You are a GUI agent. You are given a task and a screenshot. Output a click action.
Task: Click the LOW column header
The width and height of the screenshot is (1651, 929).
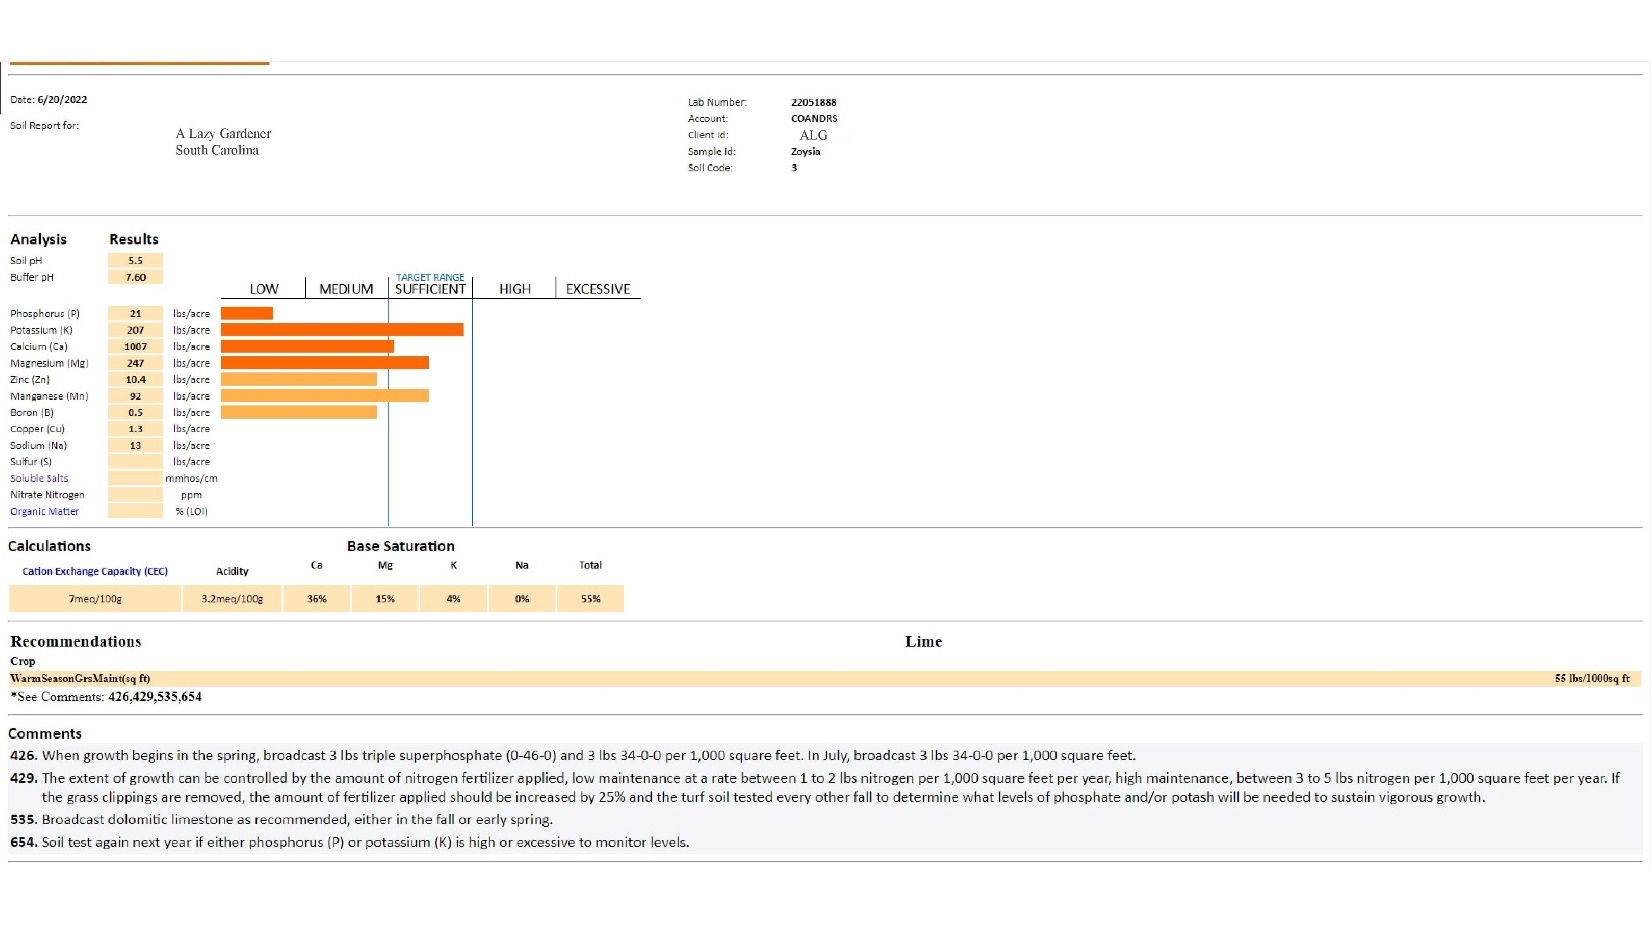(x=264, y=289)
